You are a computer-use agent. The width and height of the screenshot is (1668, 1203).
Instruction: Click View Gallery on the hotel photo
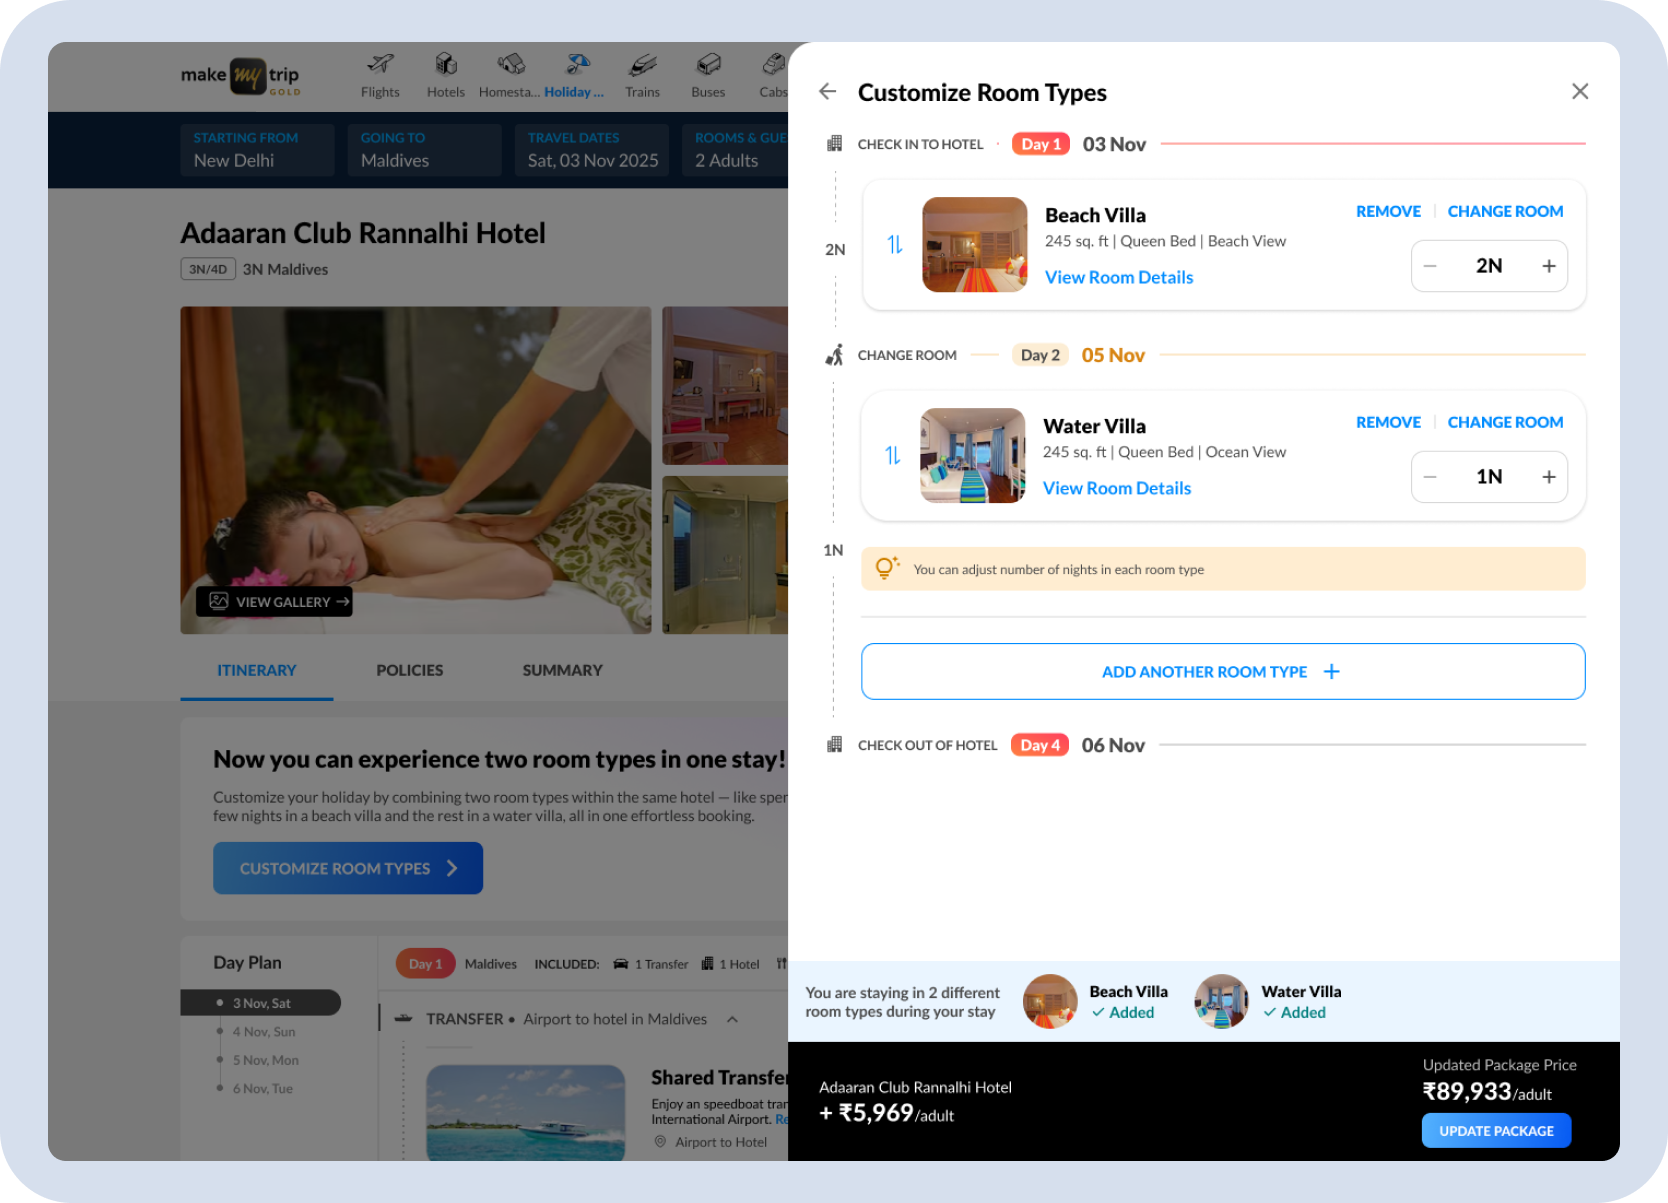(274, 602)
